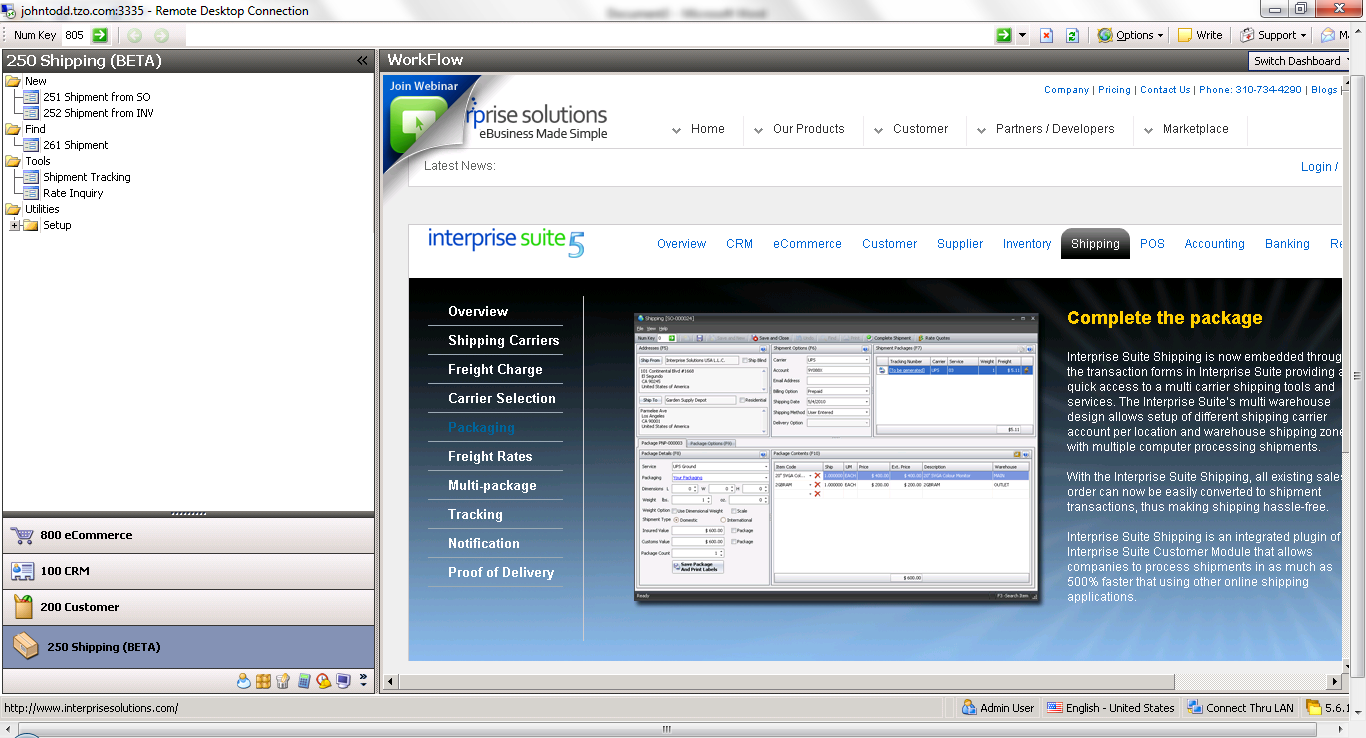Screen dimensions: 1366x738
Task: Open the Options dropdown menu
Action: click(x=1131, y=35)
